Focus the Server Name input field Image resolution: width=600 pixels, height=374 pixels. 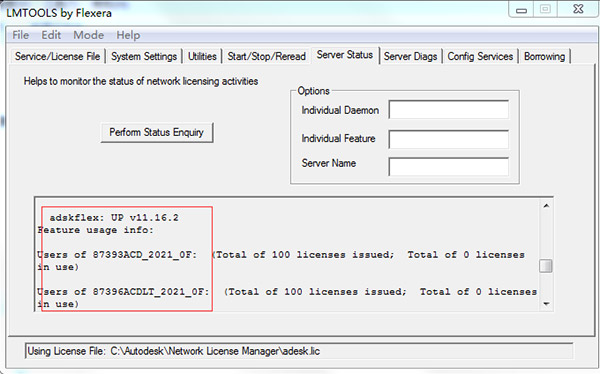[x=448, y=166]
